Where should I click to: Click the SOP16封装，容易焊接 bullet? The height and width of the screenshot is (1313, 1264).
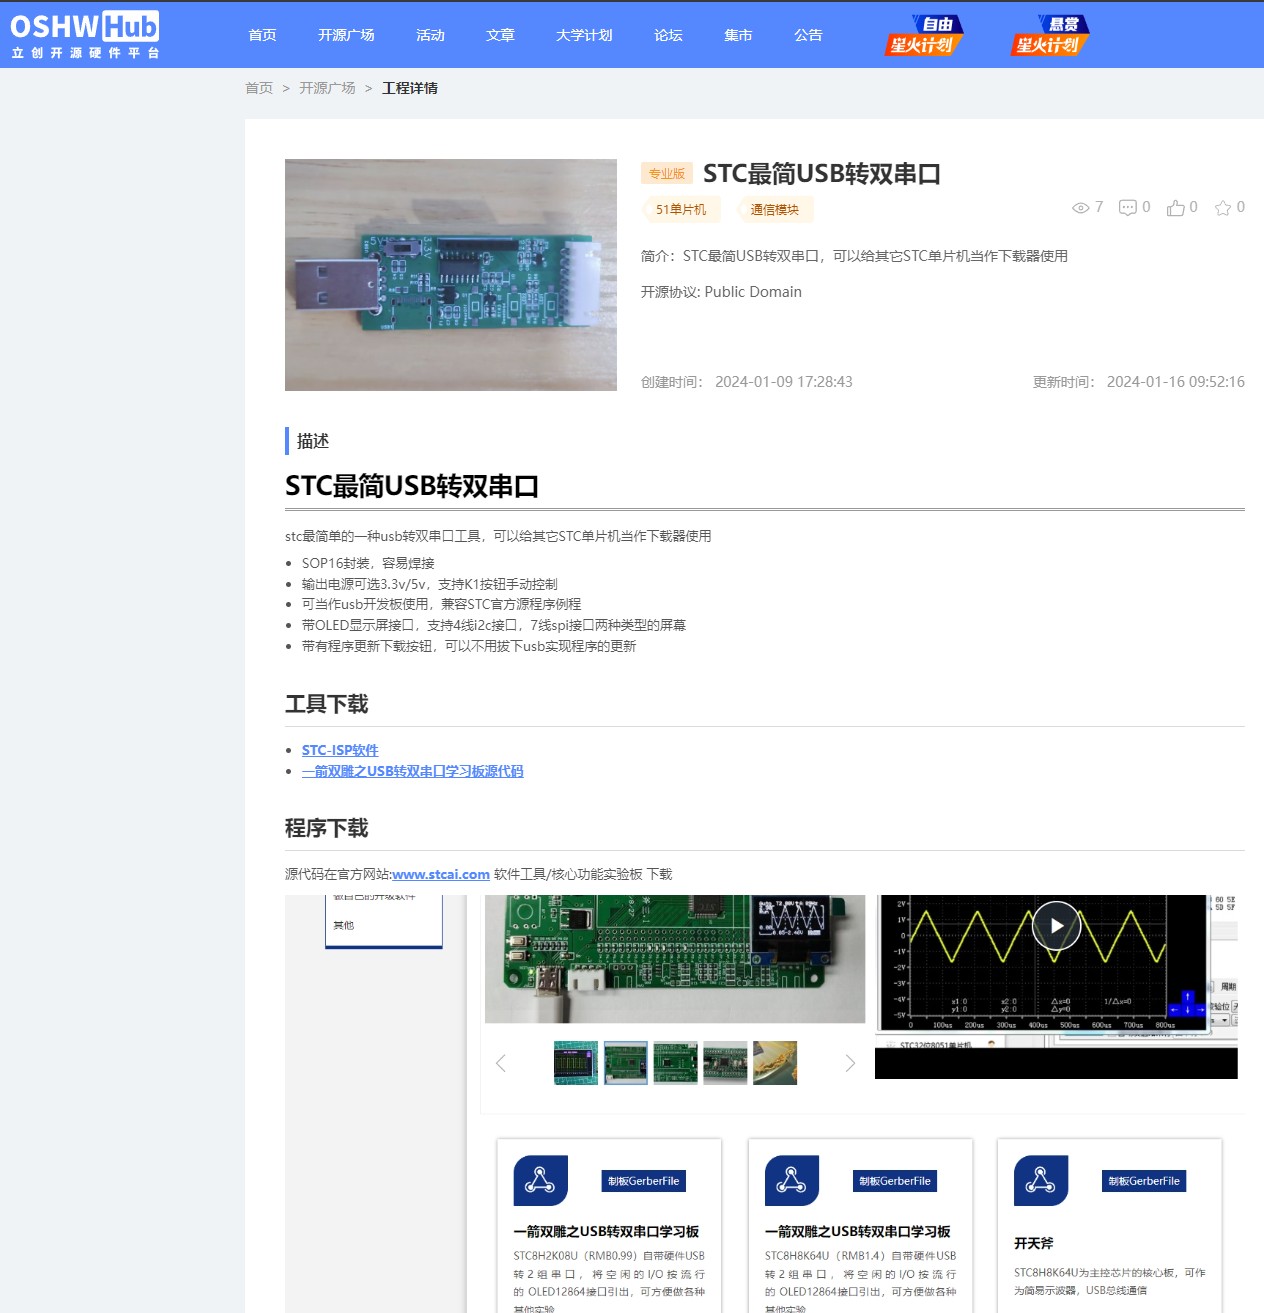368,563
